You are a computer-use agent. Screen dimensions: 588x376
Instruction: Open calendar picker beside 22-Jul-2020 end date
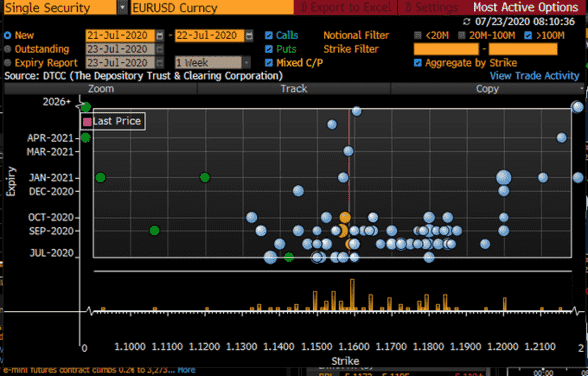coord(249,36)
